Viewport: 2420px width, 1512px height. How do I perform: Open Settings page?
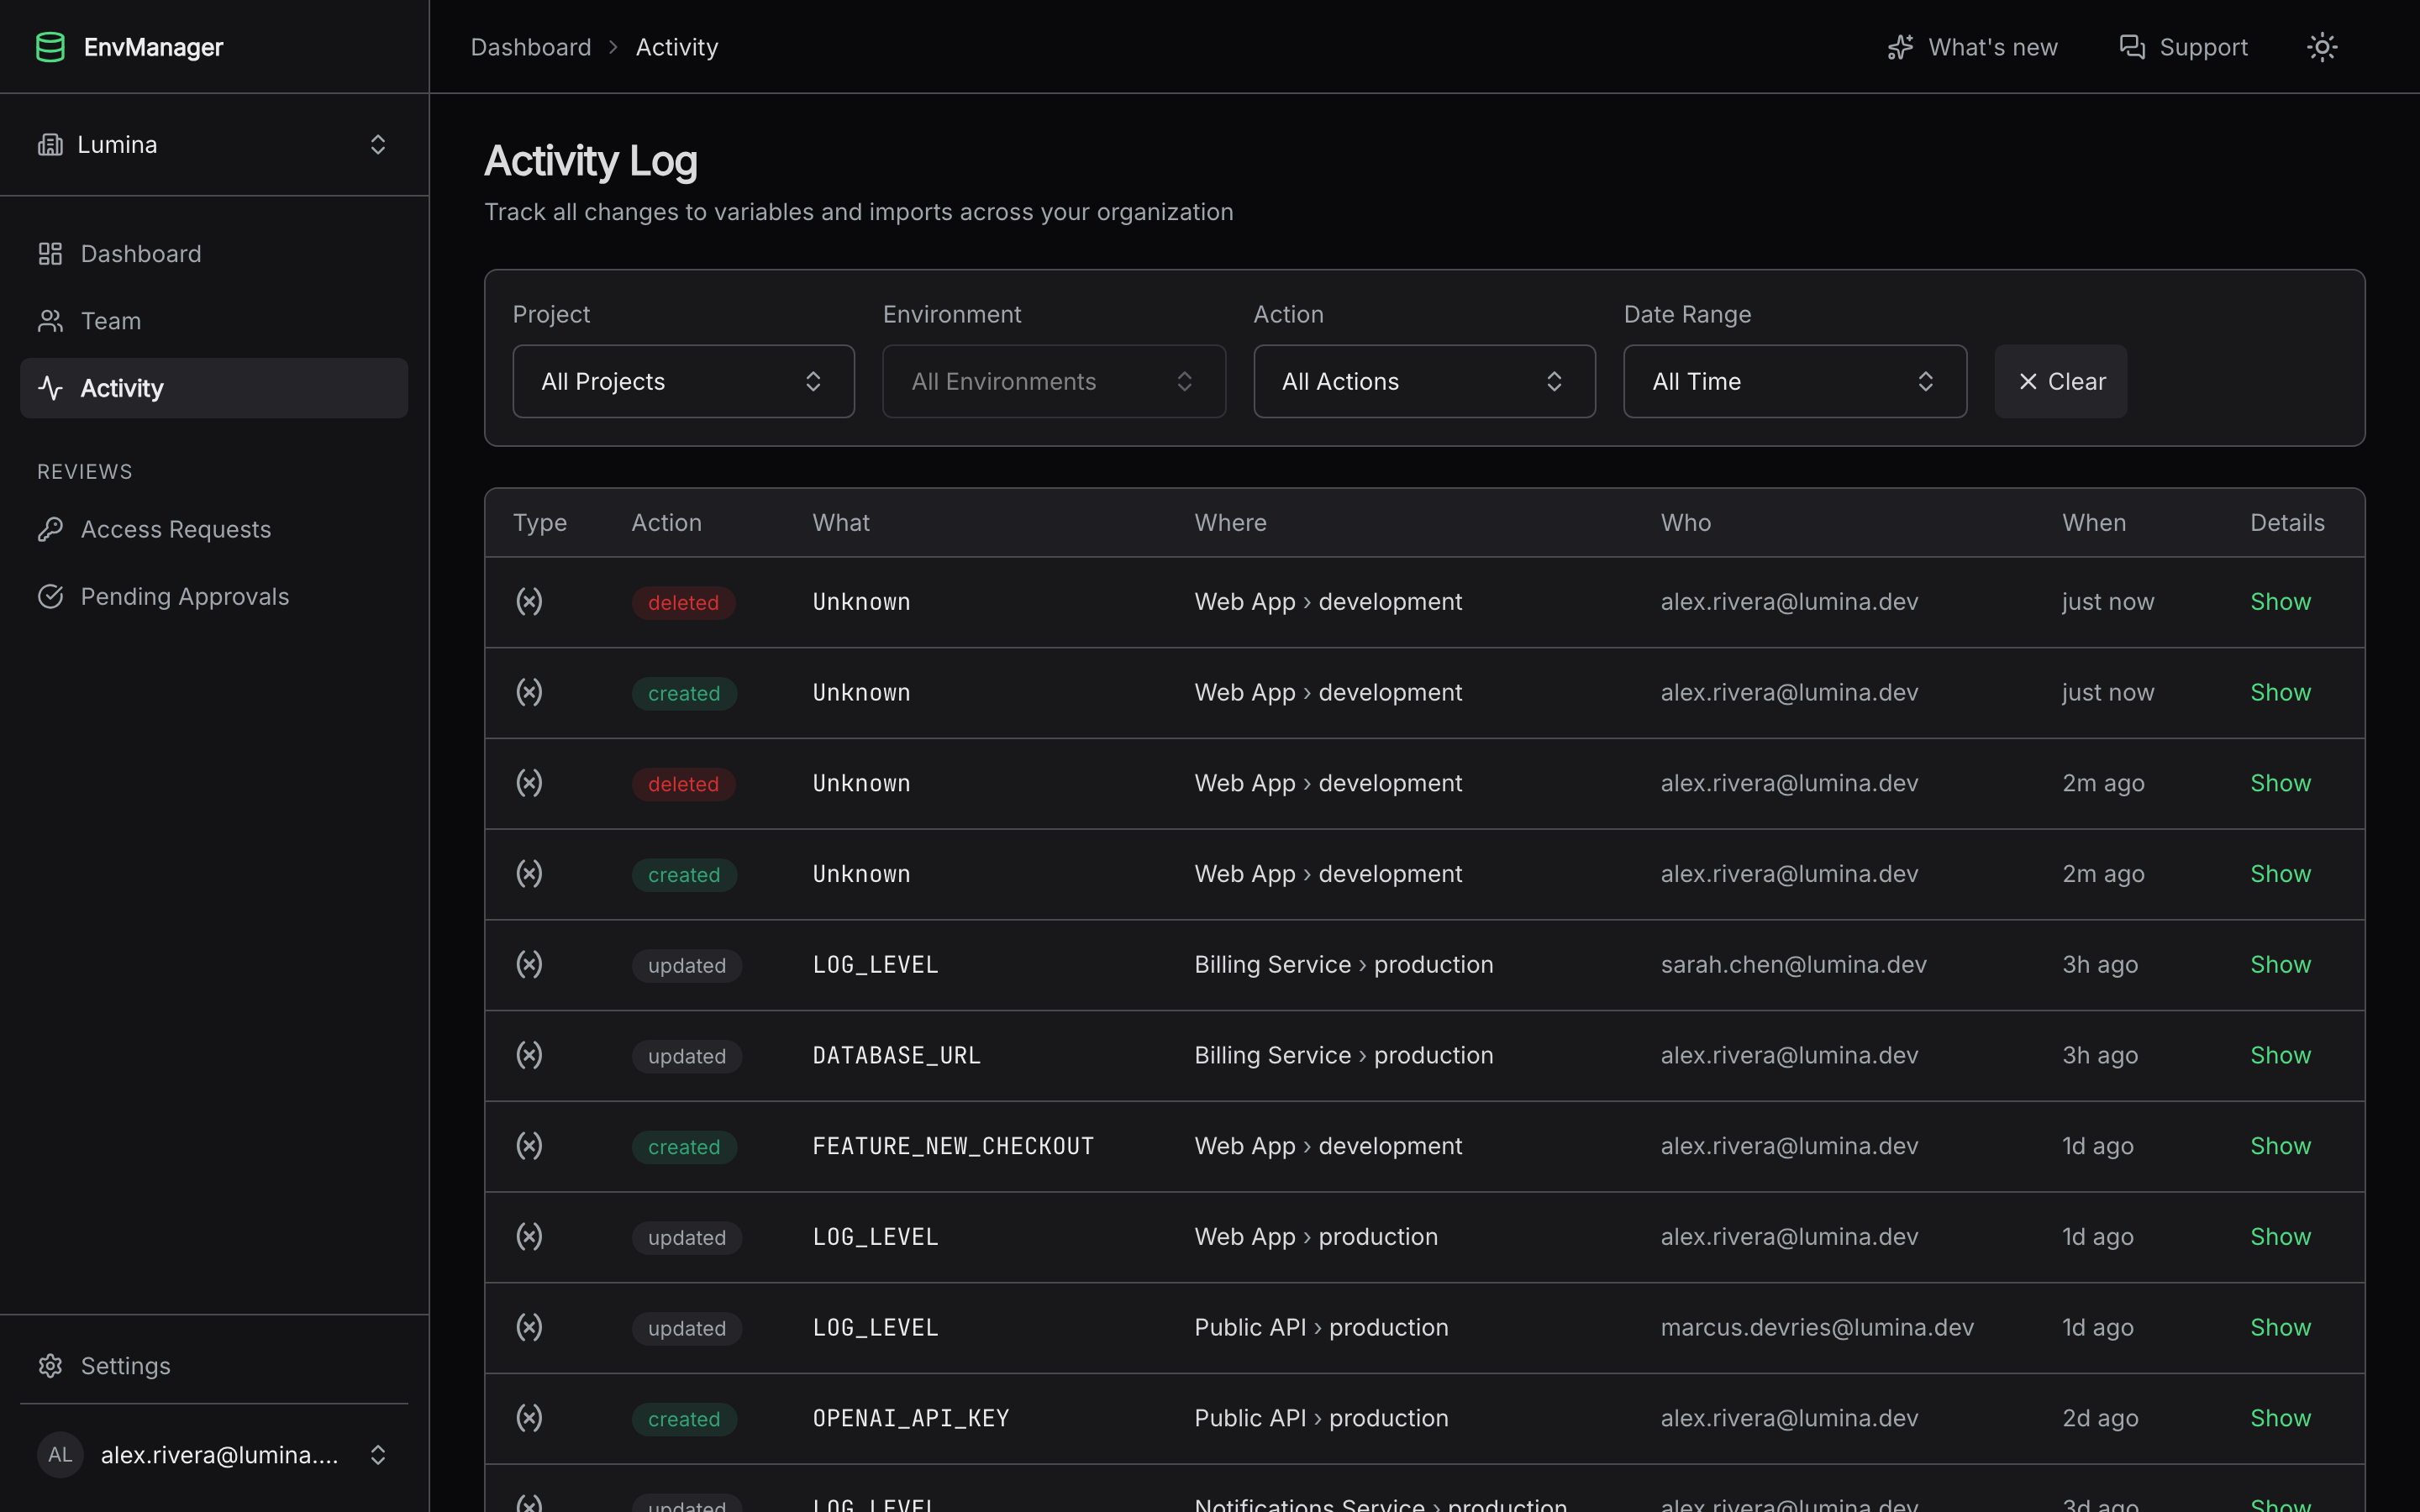pos(214,1366)
